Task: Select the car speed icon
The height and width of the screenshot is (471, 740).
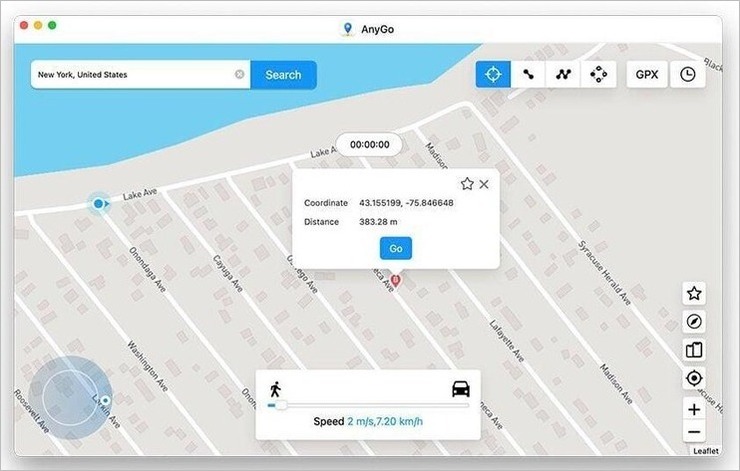Action: (461, 389)
